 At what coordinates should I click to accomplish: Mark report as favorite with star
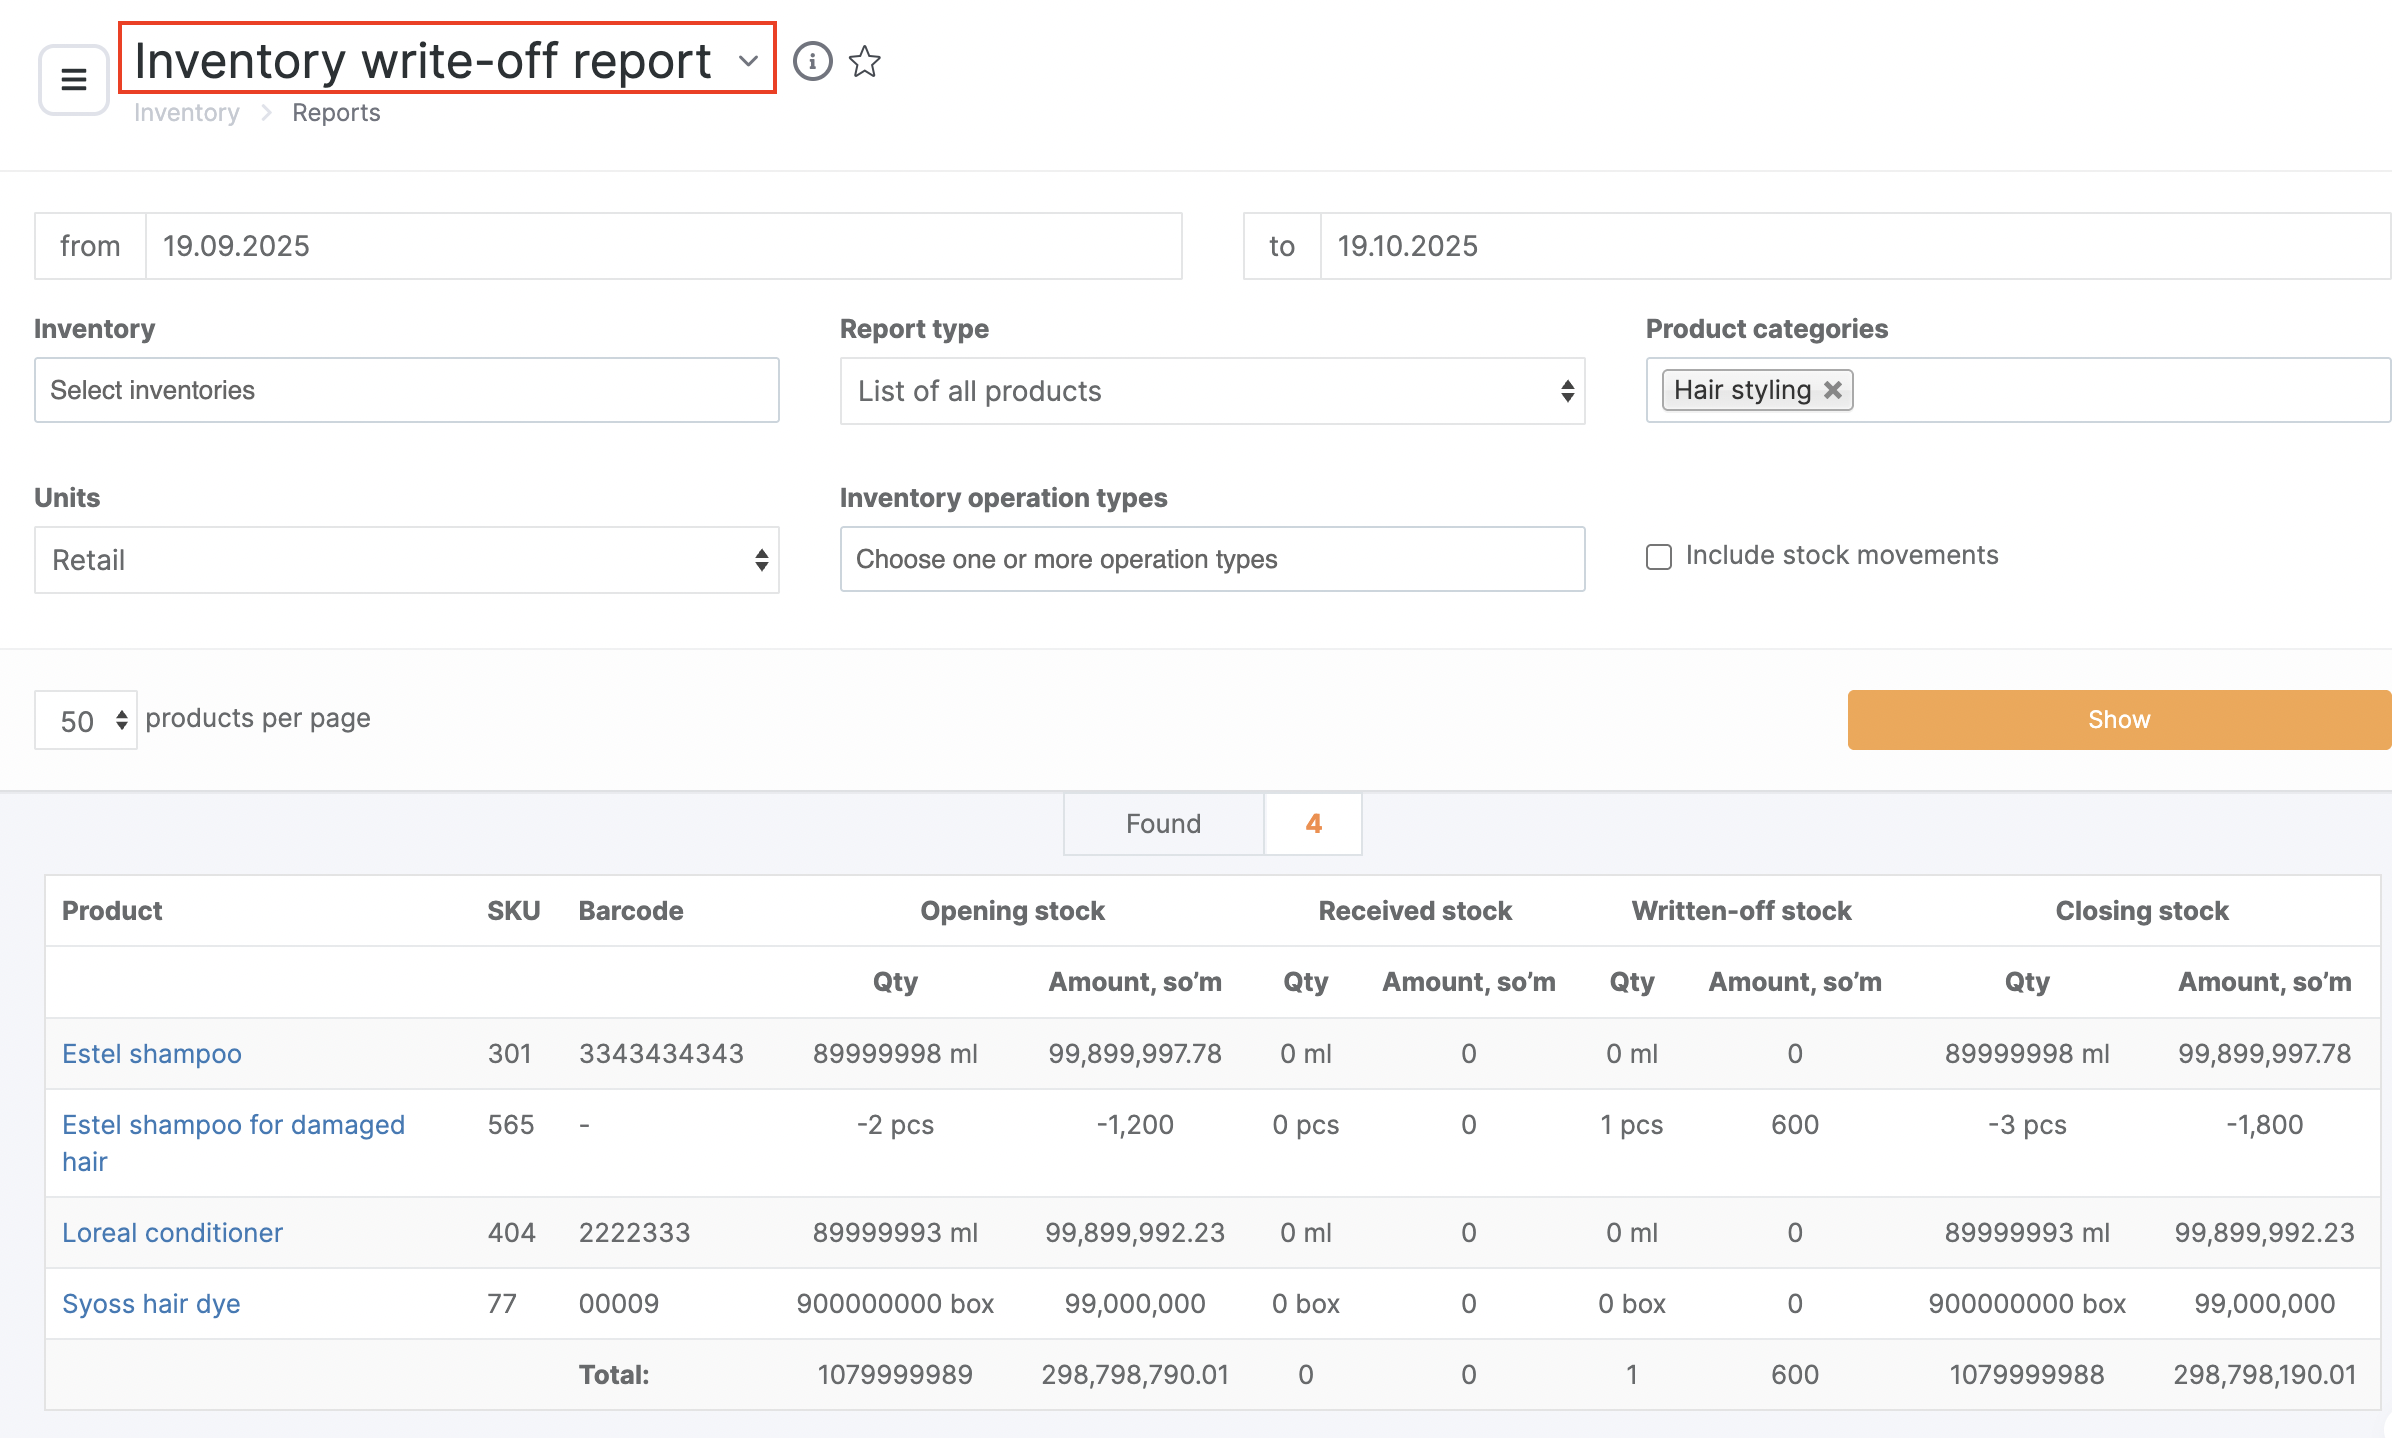864,62
